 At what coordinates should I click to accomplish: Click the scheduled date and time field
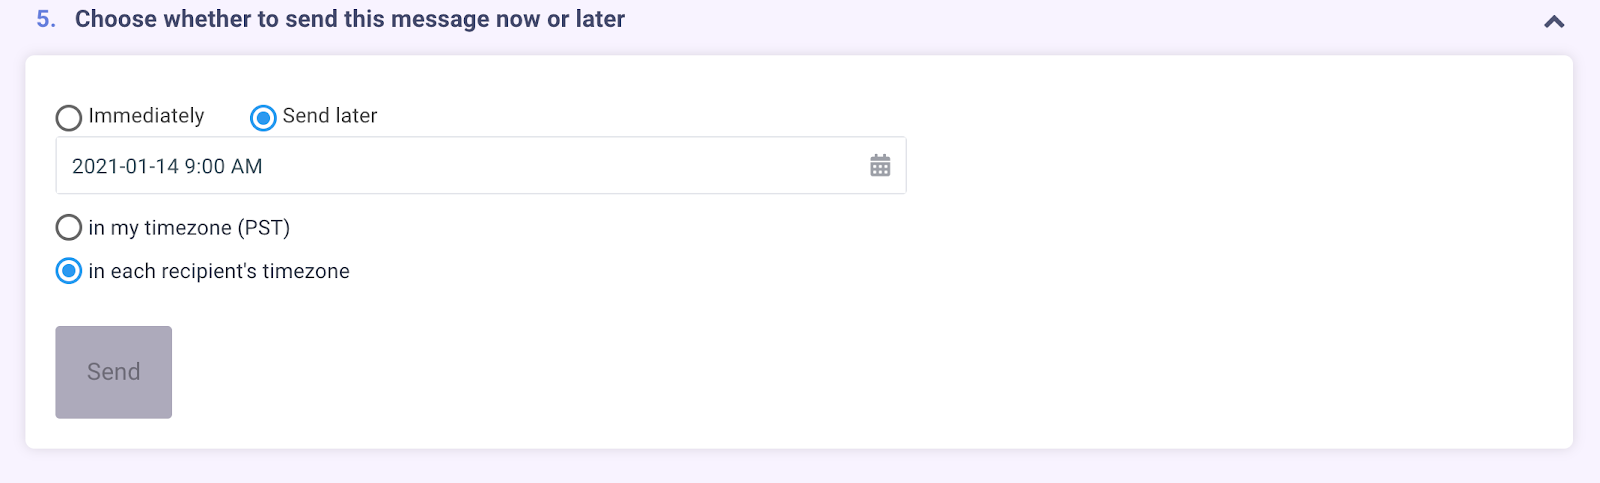tap(481, 166)
